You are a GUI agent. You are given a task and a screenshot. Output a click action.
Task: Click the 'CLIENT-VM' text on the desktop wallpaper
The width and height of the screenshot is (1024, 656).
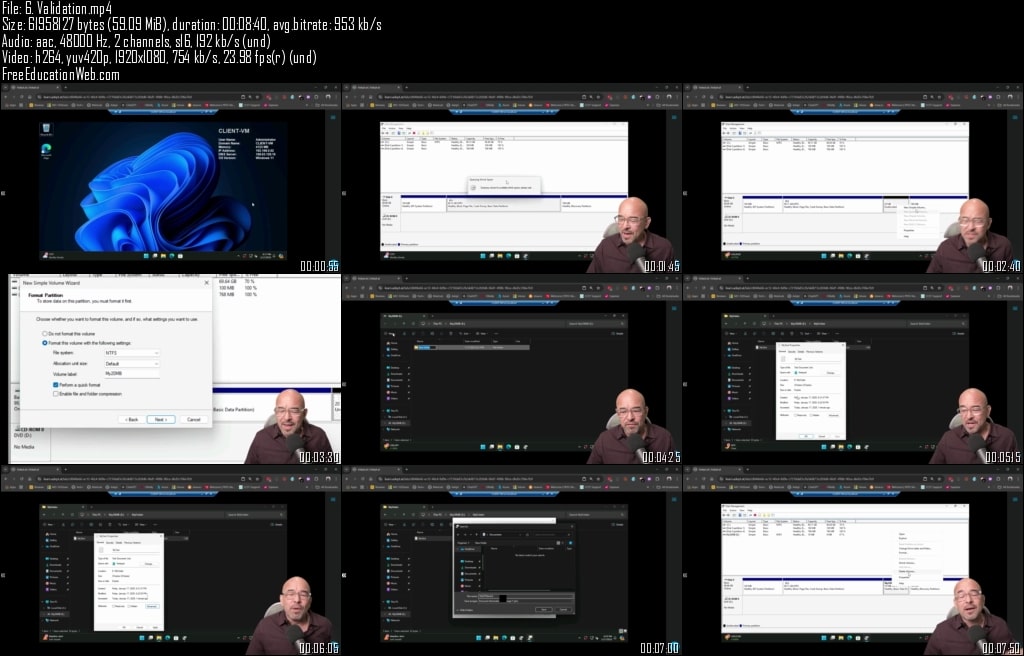click(234, 131)
